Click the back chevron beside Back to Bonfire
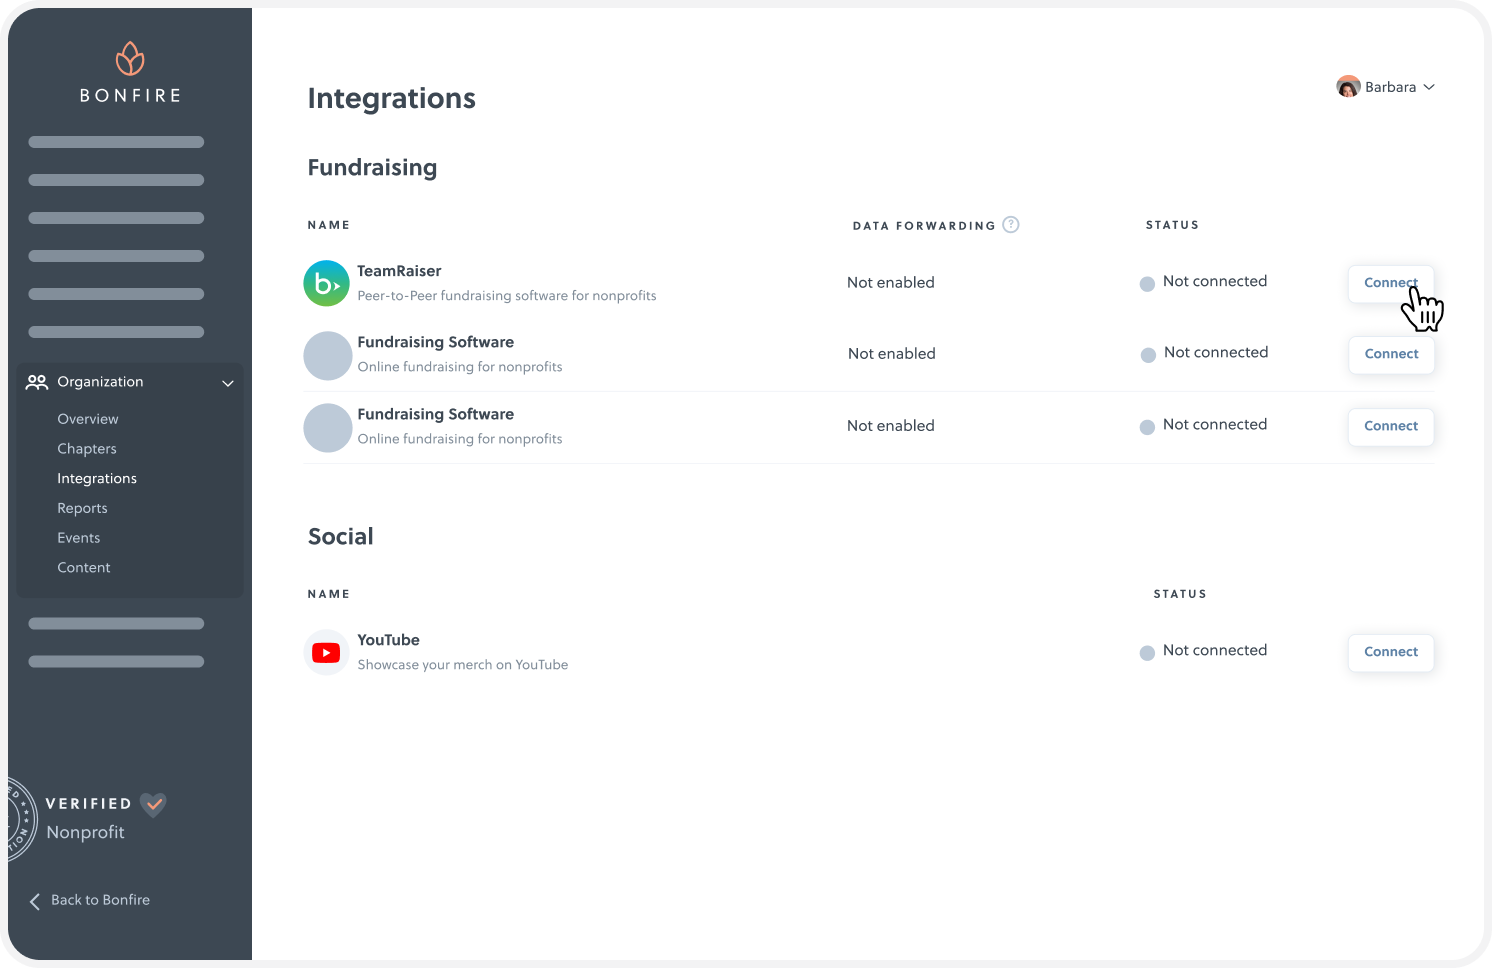 (x=33, y=900)
